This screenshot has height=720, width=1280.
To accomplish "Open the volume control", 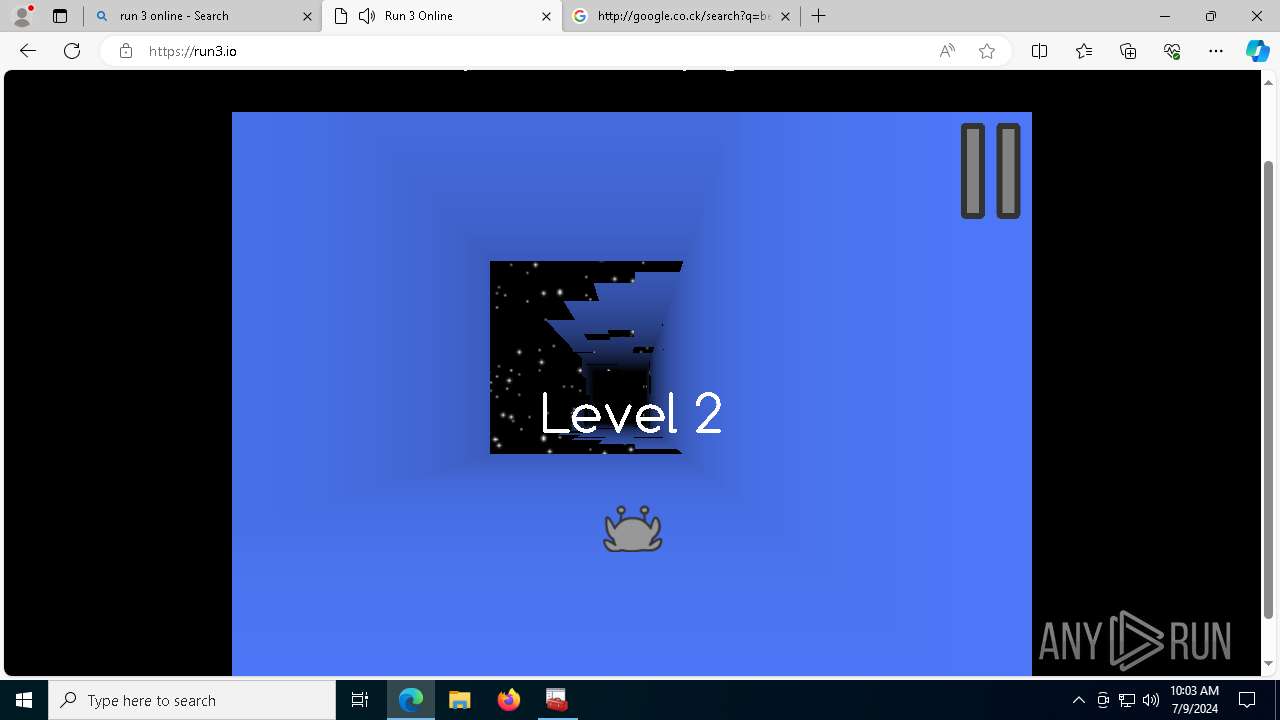I will [x=1151, y=700].
